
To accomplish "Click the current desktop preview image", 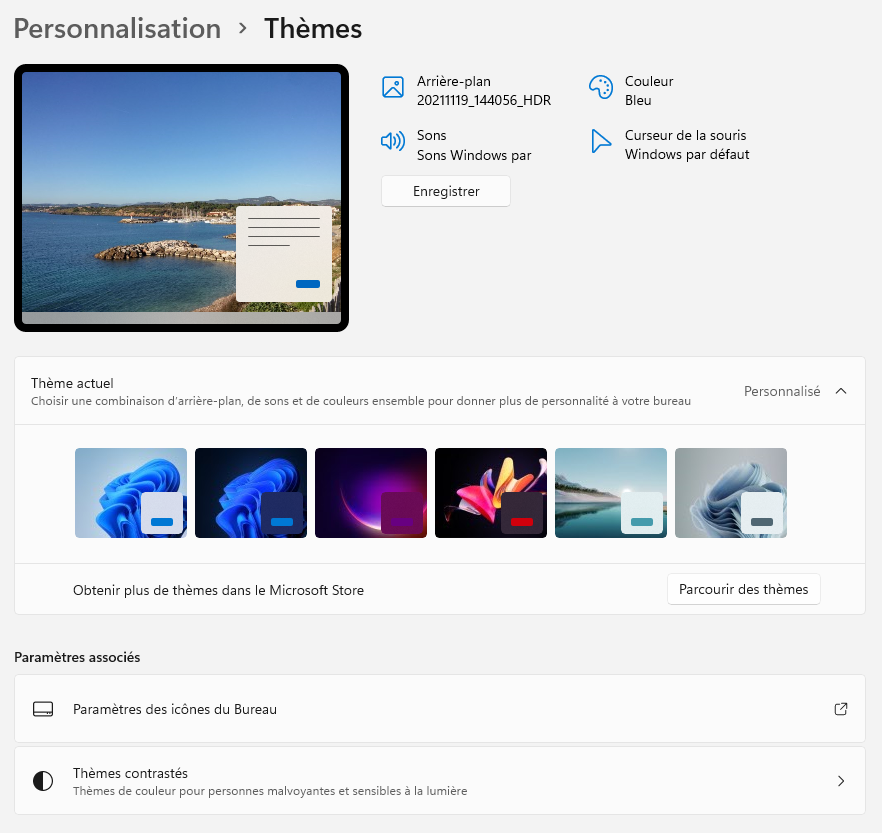I will 181,197.
